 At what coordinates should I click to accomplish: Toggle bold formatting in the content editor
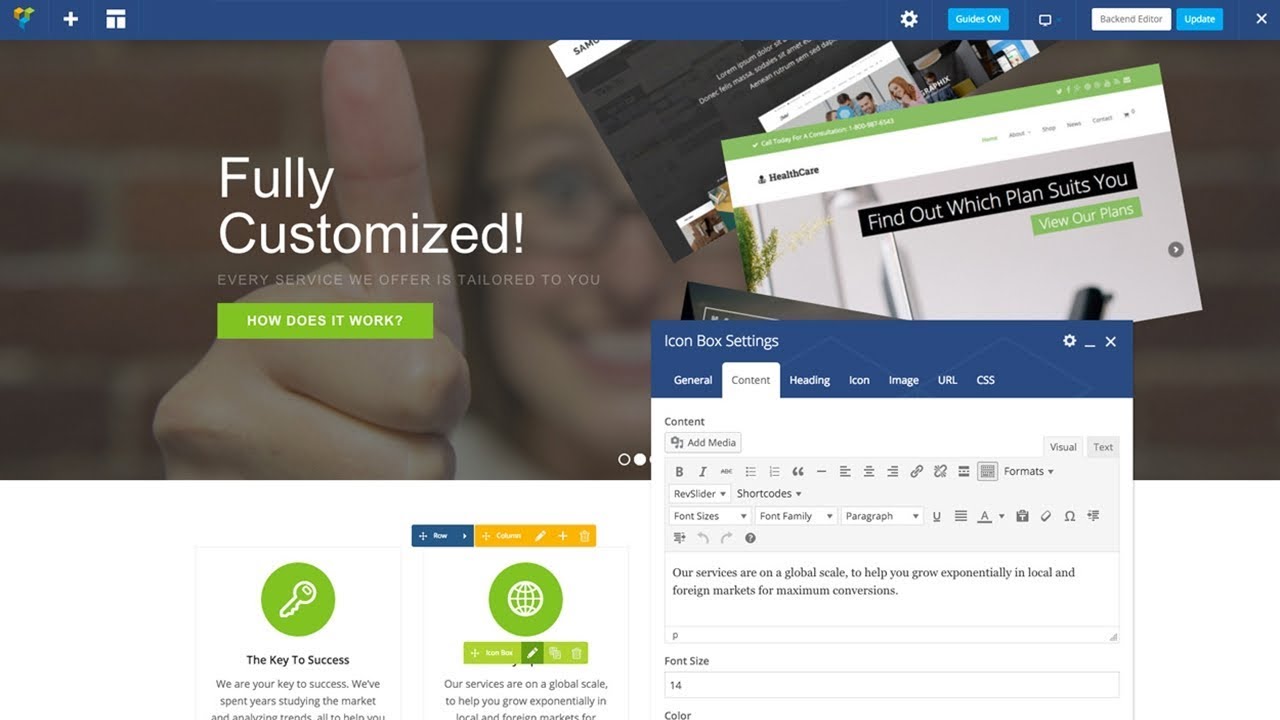coord(679,471)
